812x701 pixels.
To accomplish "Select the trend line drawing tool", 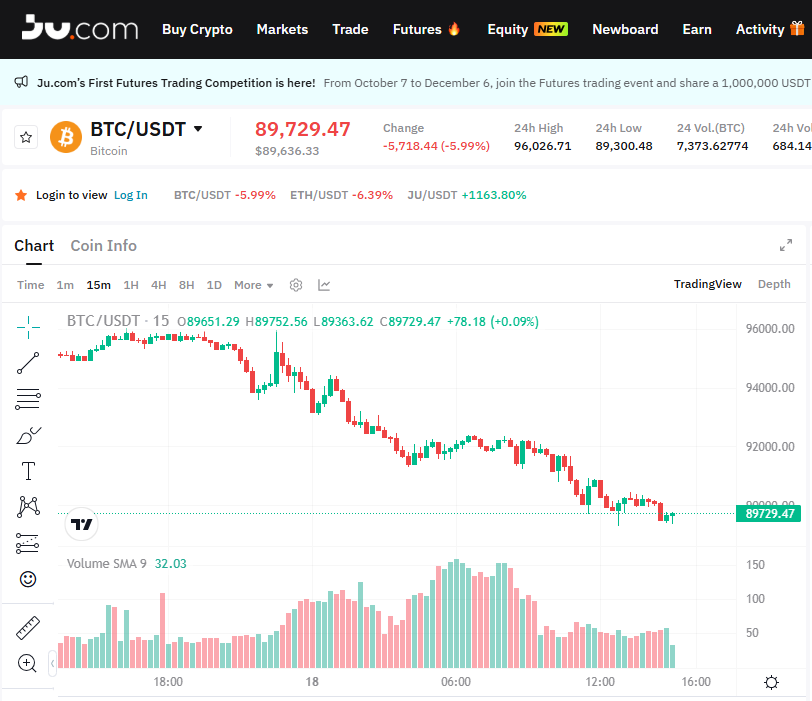I will [x=28, y=363].
